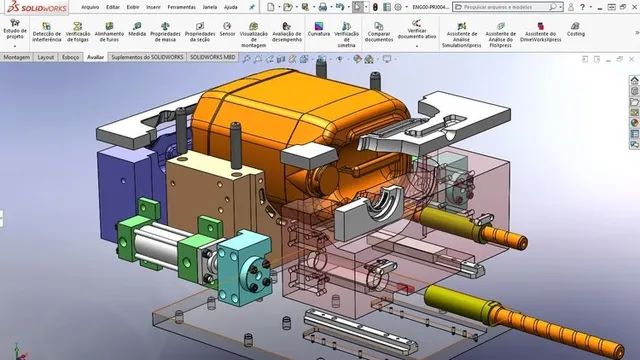Open the Costing tool
The image size is (640, 360).
click(576, 29)
